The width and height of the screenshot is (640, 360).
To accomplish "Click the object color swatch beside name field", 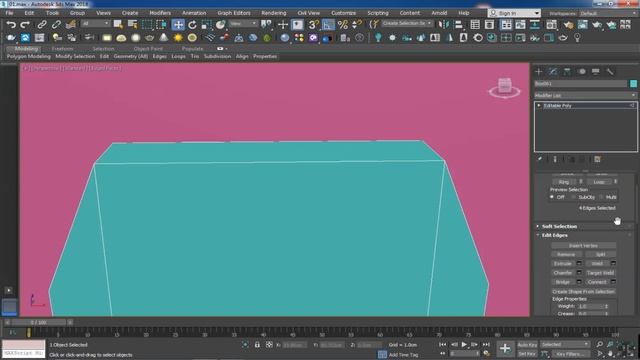I will click(633, 83).
